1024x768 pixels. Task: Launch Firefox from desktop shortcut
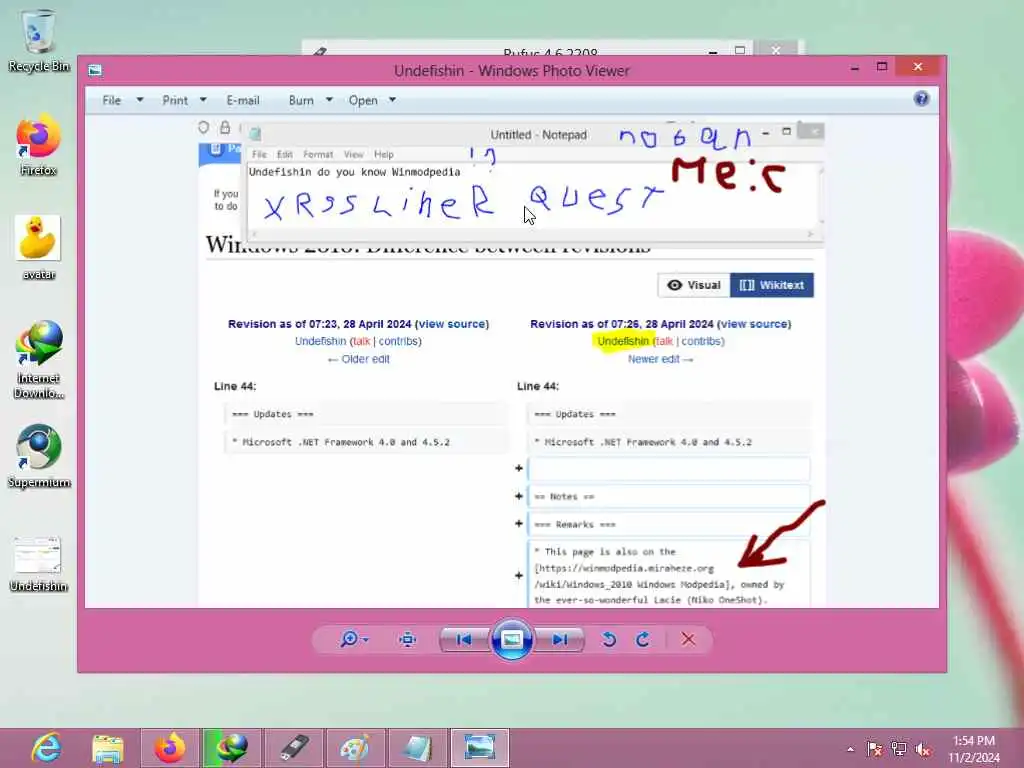[39, 145]
